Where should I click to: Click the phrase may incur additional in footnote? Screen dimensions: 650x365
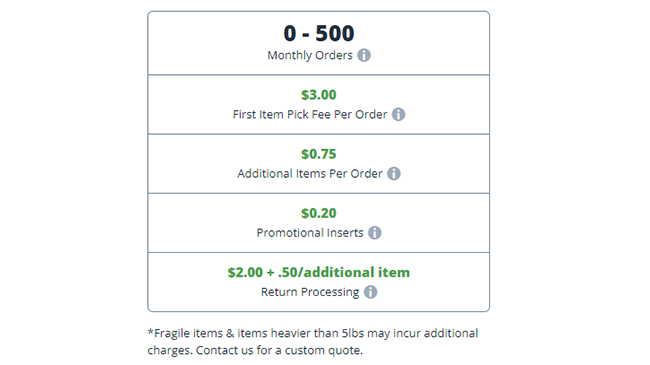(x=423, y=333)
